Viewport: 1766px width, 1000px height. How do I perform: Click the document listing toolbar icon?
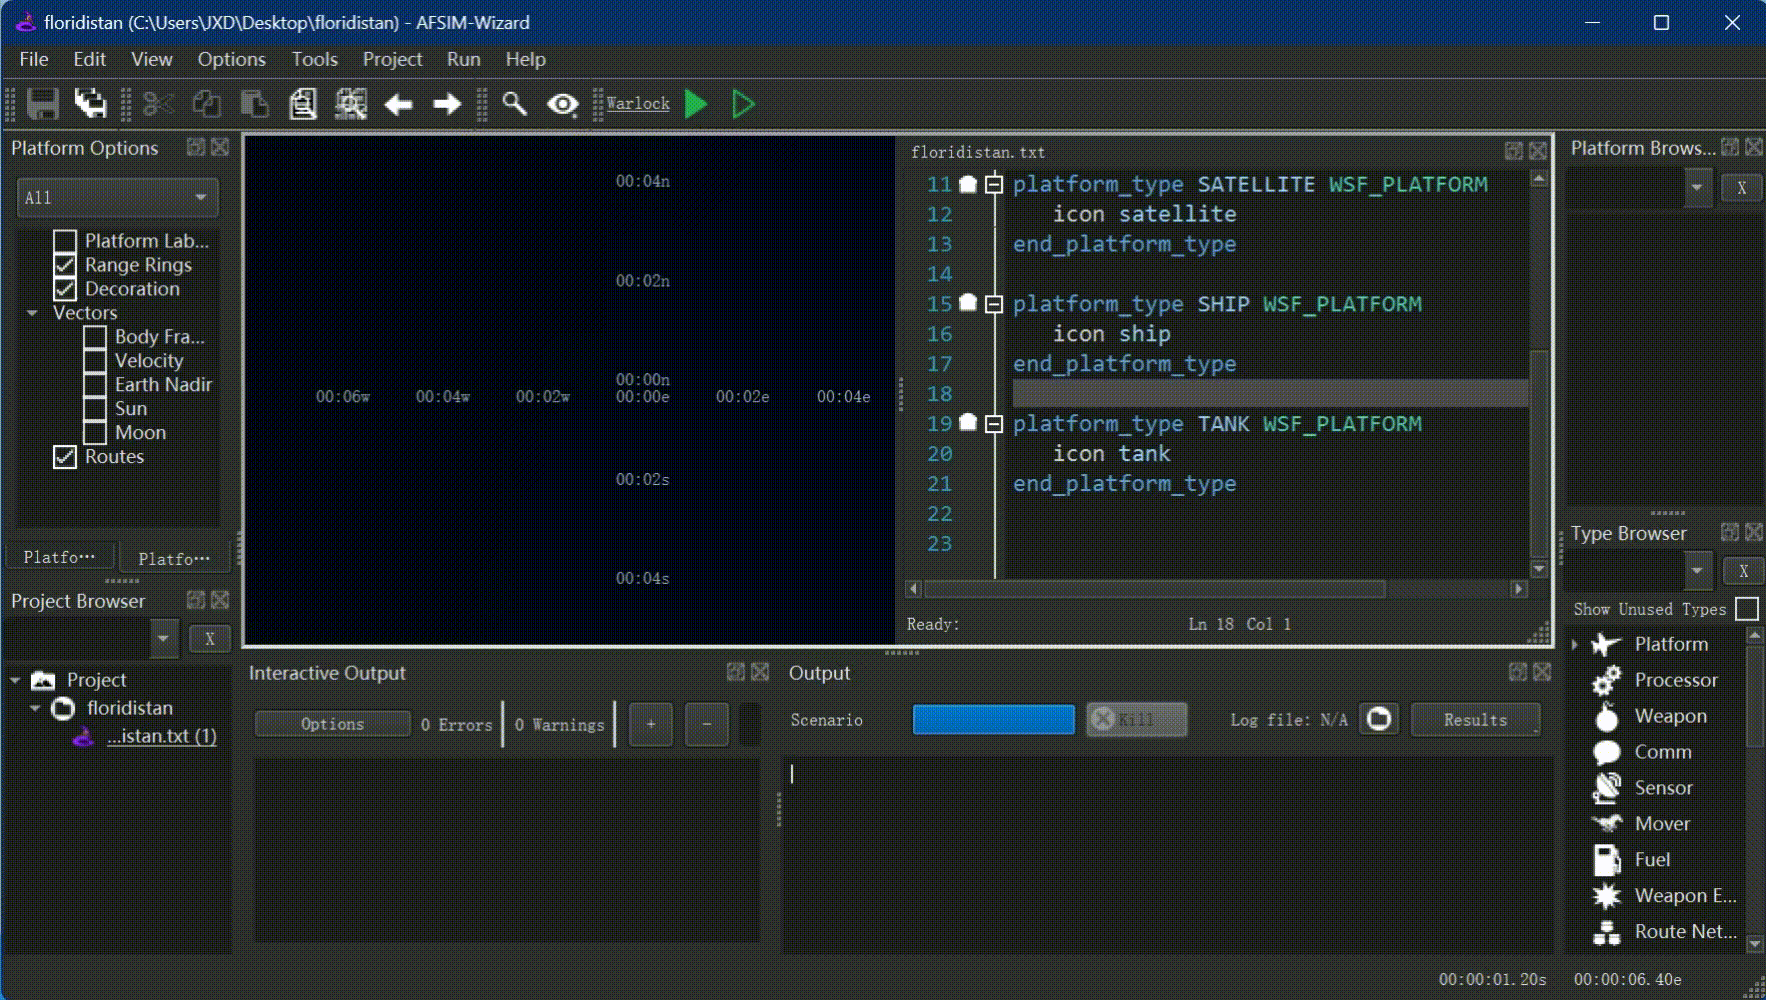(303, 104)
